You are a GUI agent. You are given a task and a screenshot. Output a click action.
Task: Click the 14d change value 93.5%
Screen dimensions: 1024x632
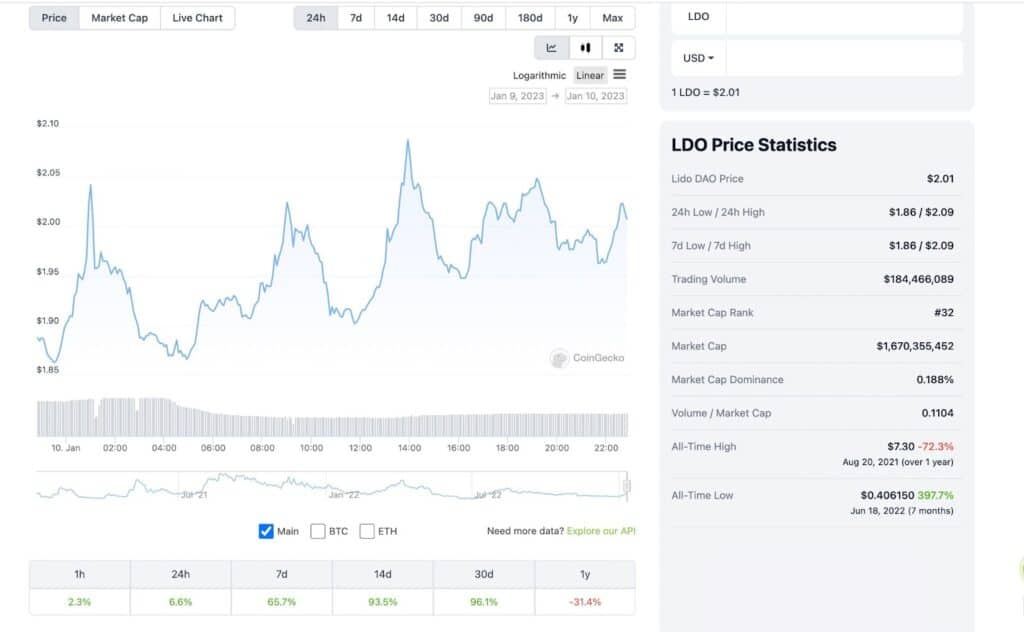pos(383,601)
